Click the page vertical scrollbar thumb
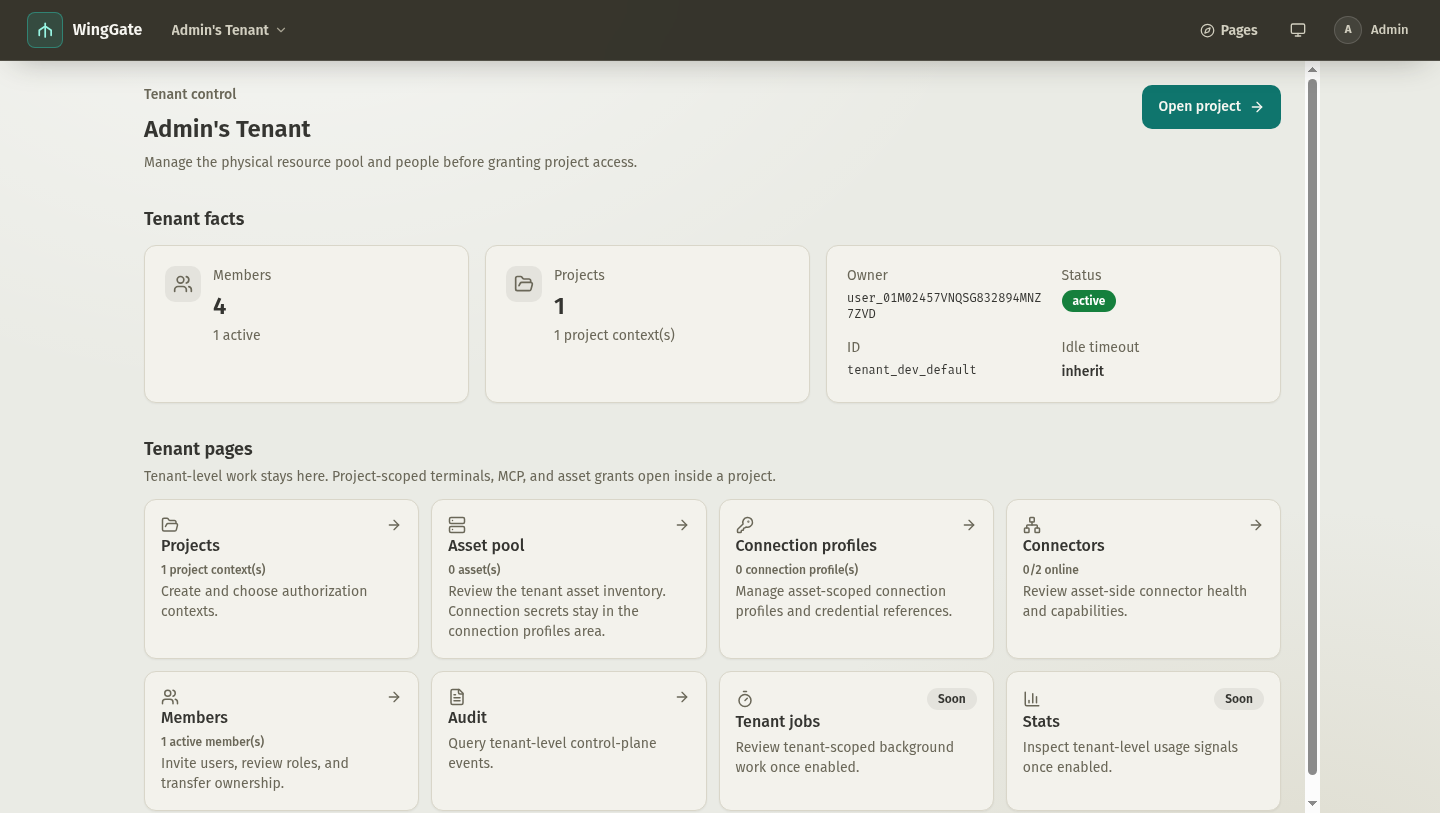Image resolution: width=1440 pixels, height=813 pixels. 1313,426
